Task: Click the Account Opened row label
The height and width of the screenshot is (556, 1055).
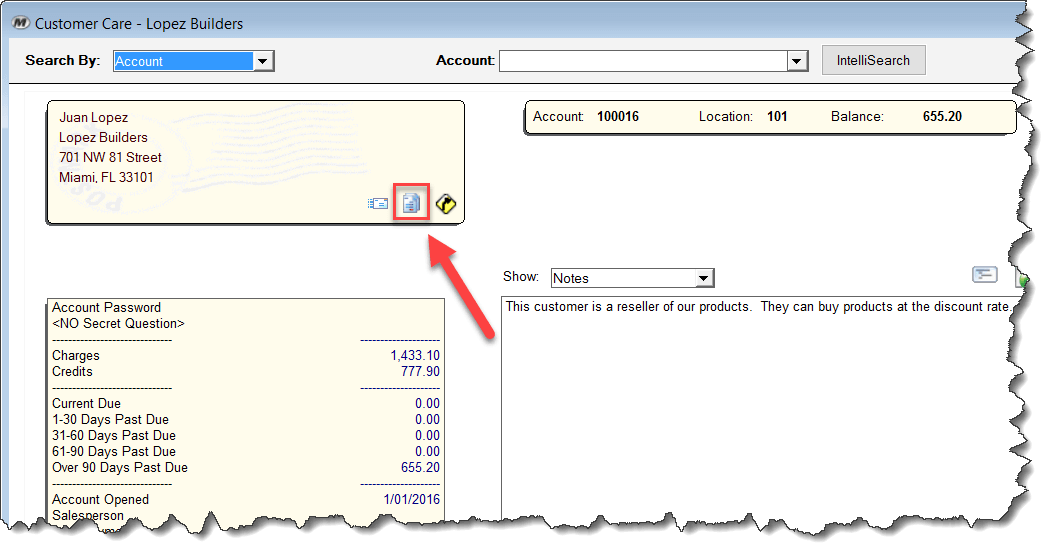Action: pos(100,499)
